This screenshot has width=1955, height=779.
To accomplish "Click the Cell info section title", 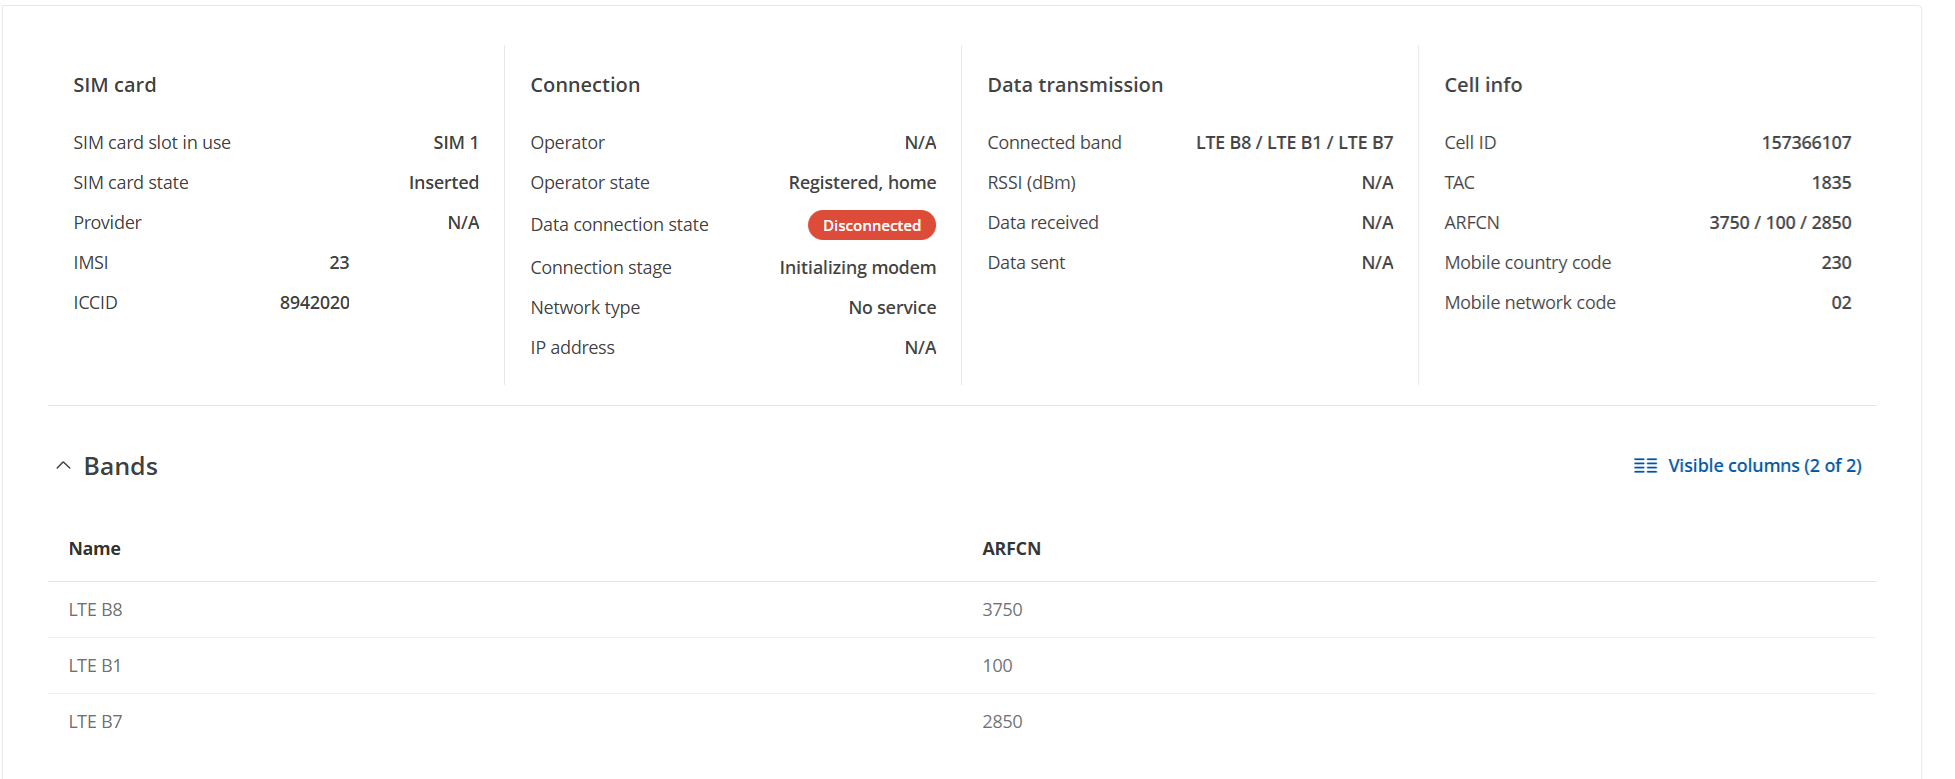I will (1483, 85).
